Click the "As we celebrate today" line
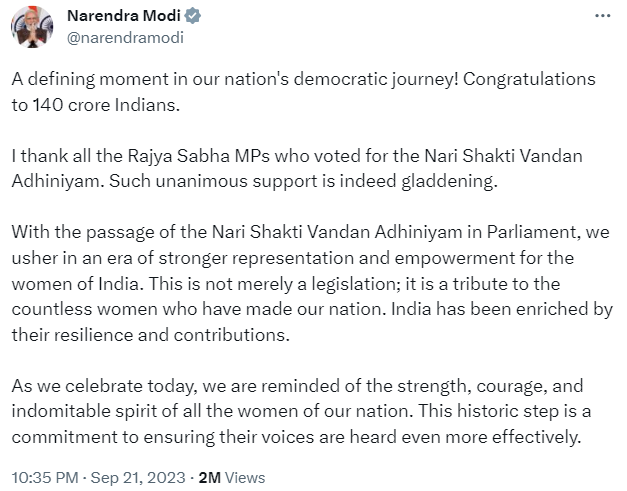Screen dimensions: 627x491 coord(297,386)
